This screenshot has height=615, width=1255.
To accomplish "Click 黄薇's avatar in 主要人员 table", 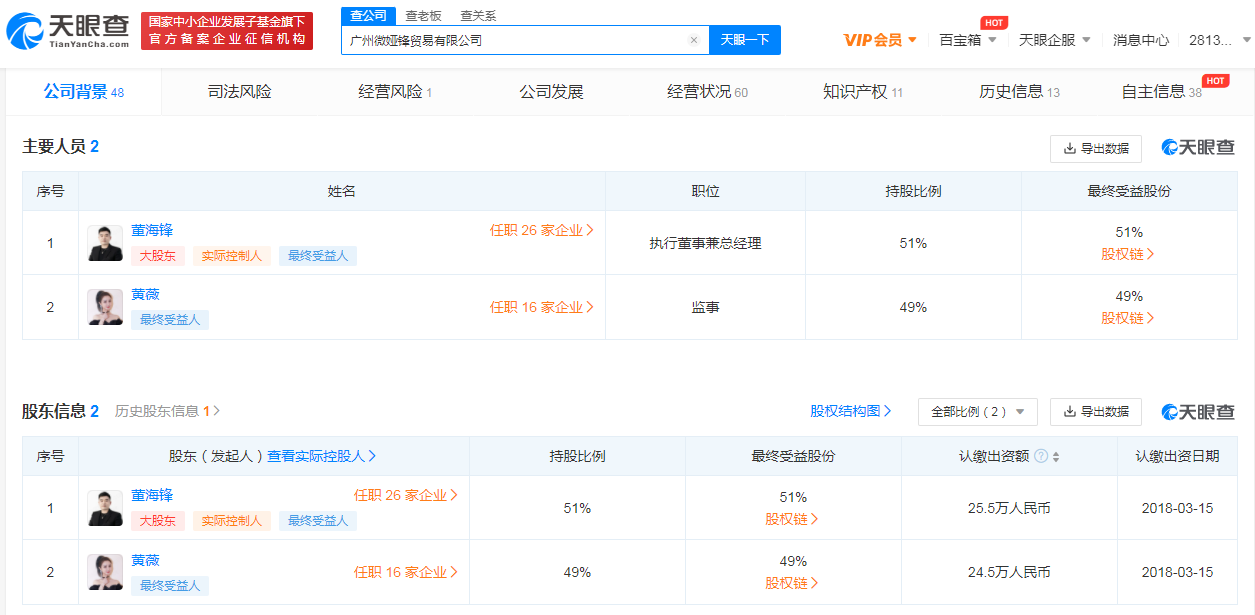I will coord(105,307).
